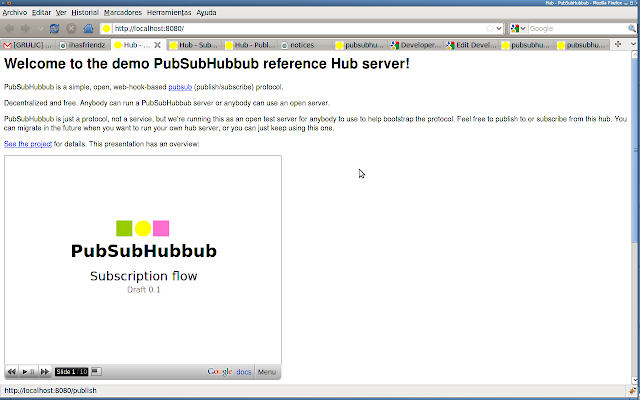Open the Ayuda menu
640x400 pixels.
click(206, 13)
